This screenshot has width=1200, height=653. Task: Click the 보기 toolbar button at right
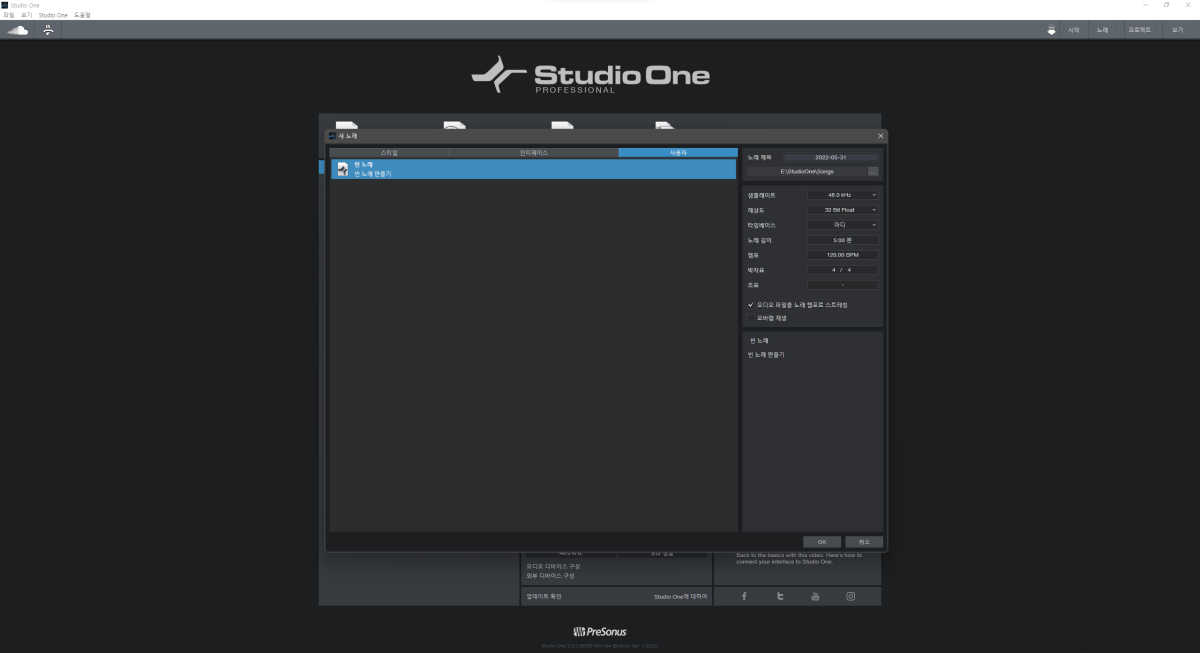(x=1178, y=30)
